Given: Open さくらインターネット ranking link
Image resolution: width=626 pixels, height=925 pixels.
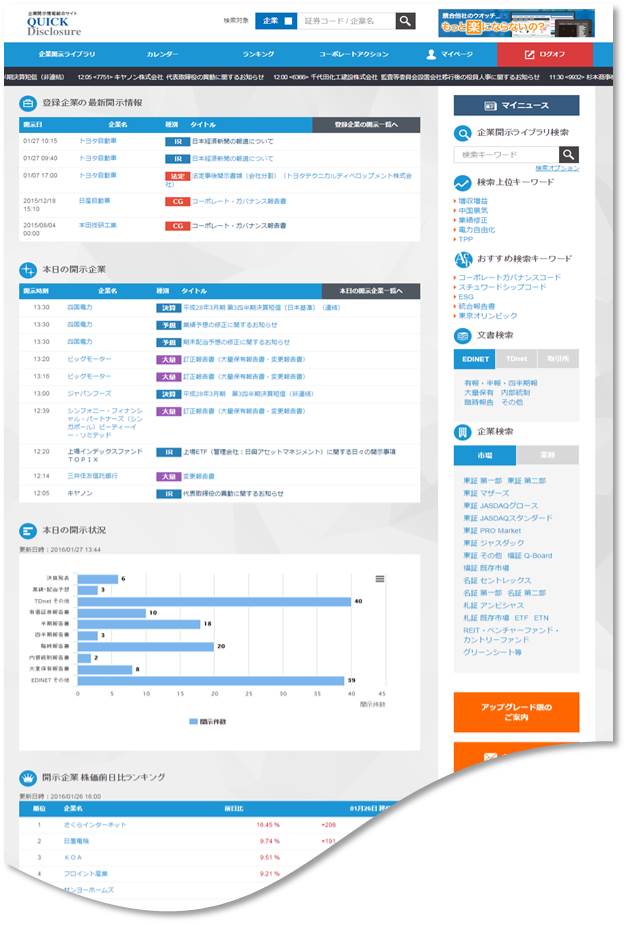Looking at the screenshot, I should click(94, 825).
